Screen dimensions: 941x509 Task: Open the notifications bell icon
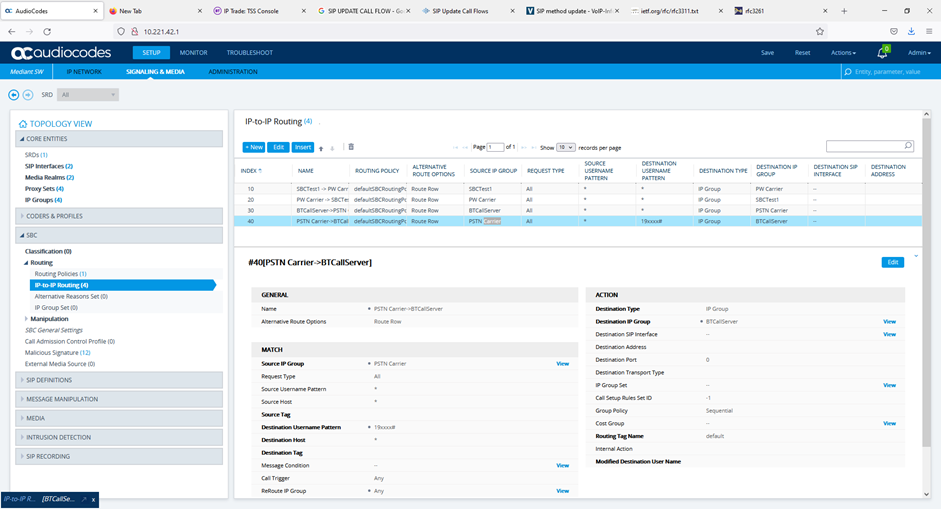pos(882,53)
